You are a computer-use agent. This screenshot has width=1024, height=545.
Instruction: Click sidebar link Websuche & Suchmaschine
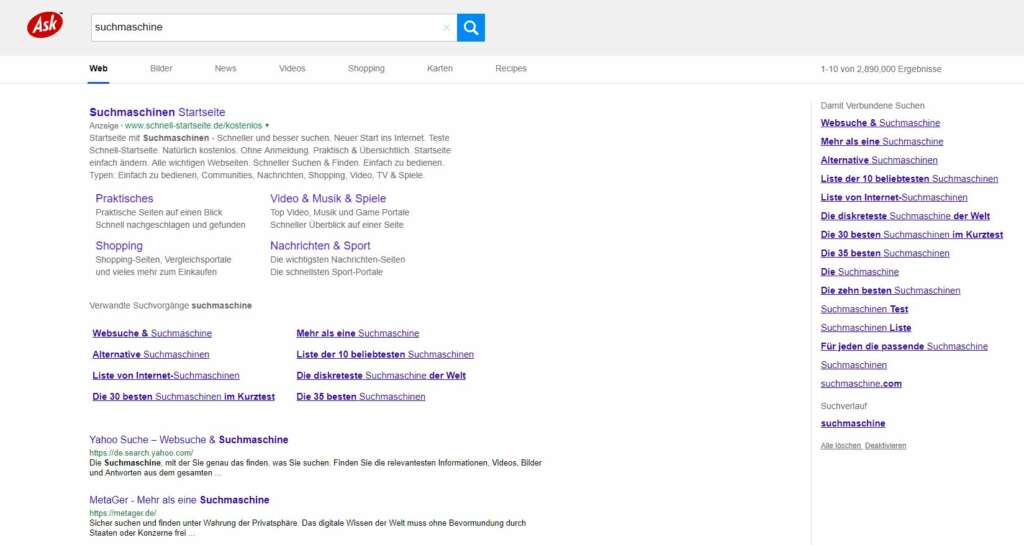point(880,123)
